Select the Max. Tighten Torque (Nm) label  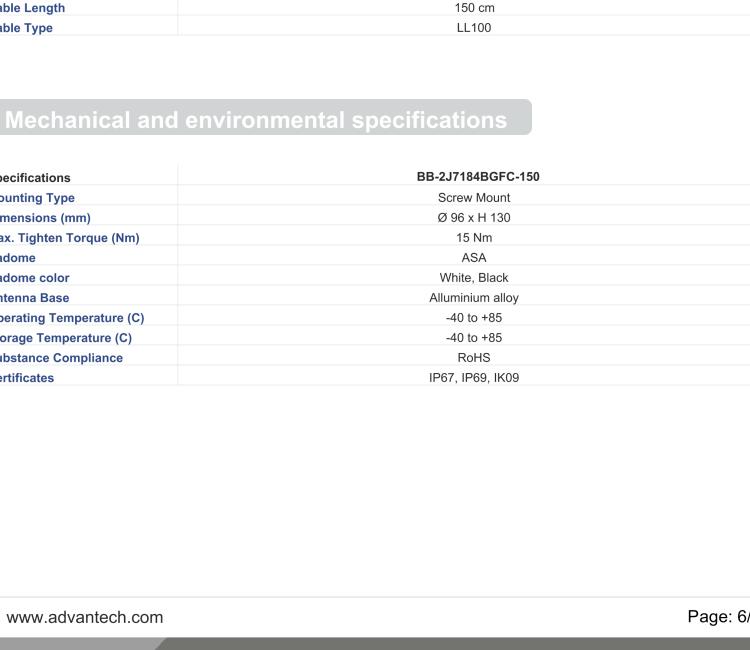pos(69,237)
